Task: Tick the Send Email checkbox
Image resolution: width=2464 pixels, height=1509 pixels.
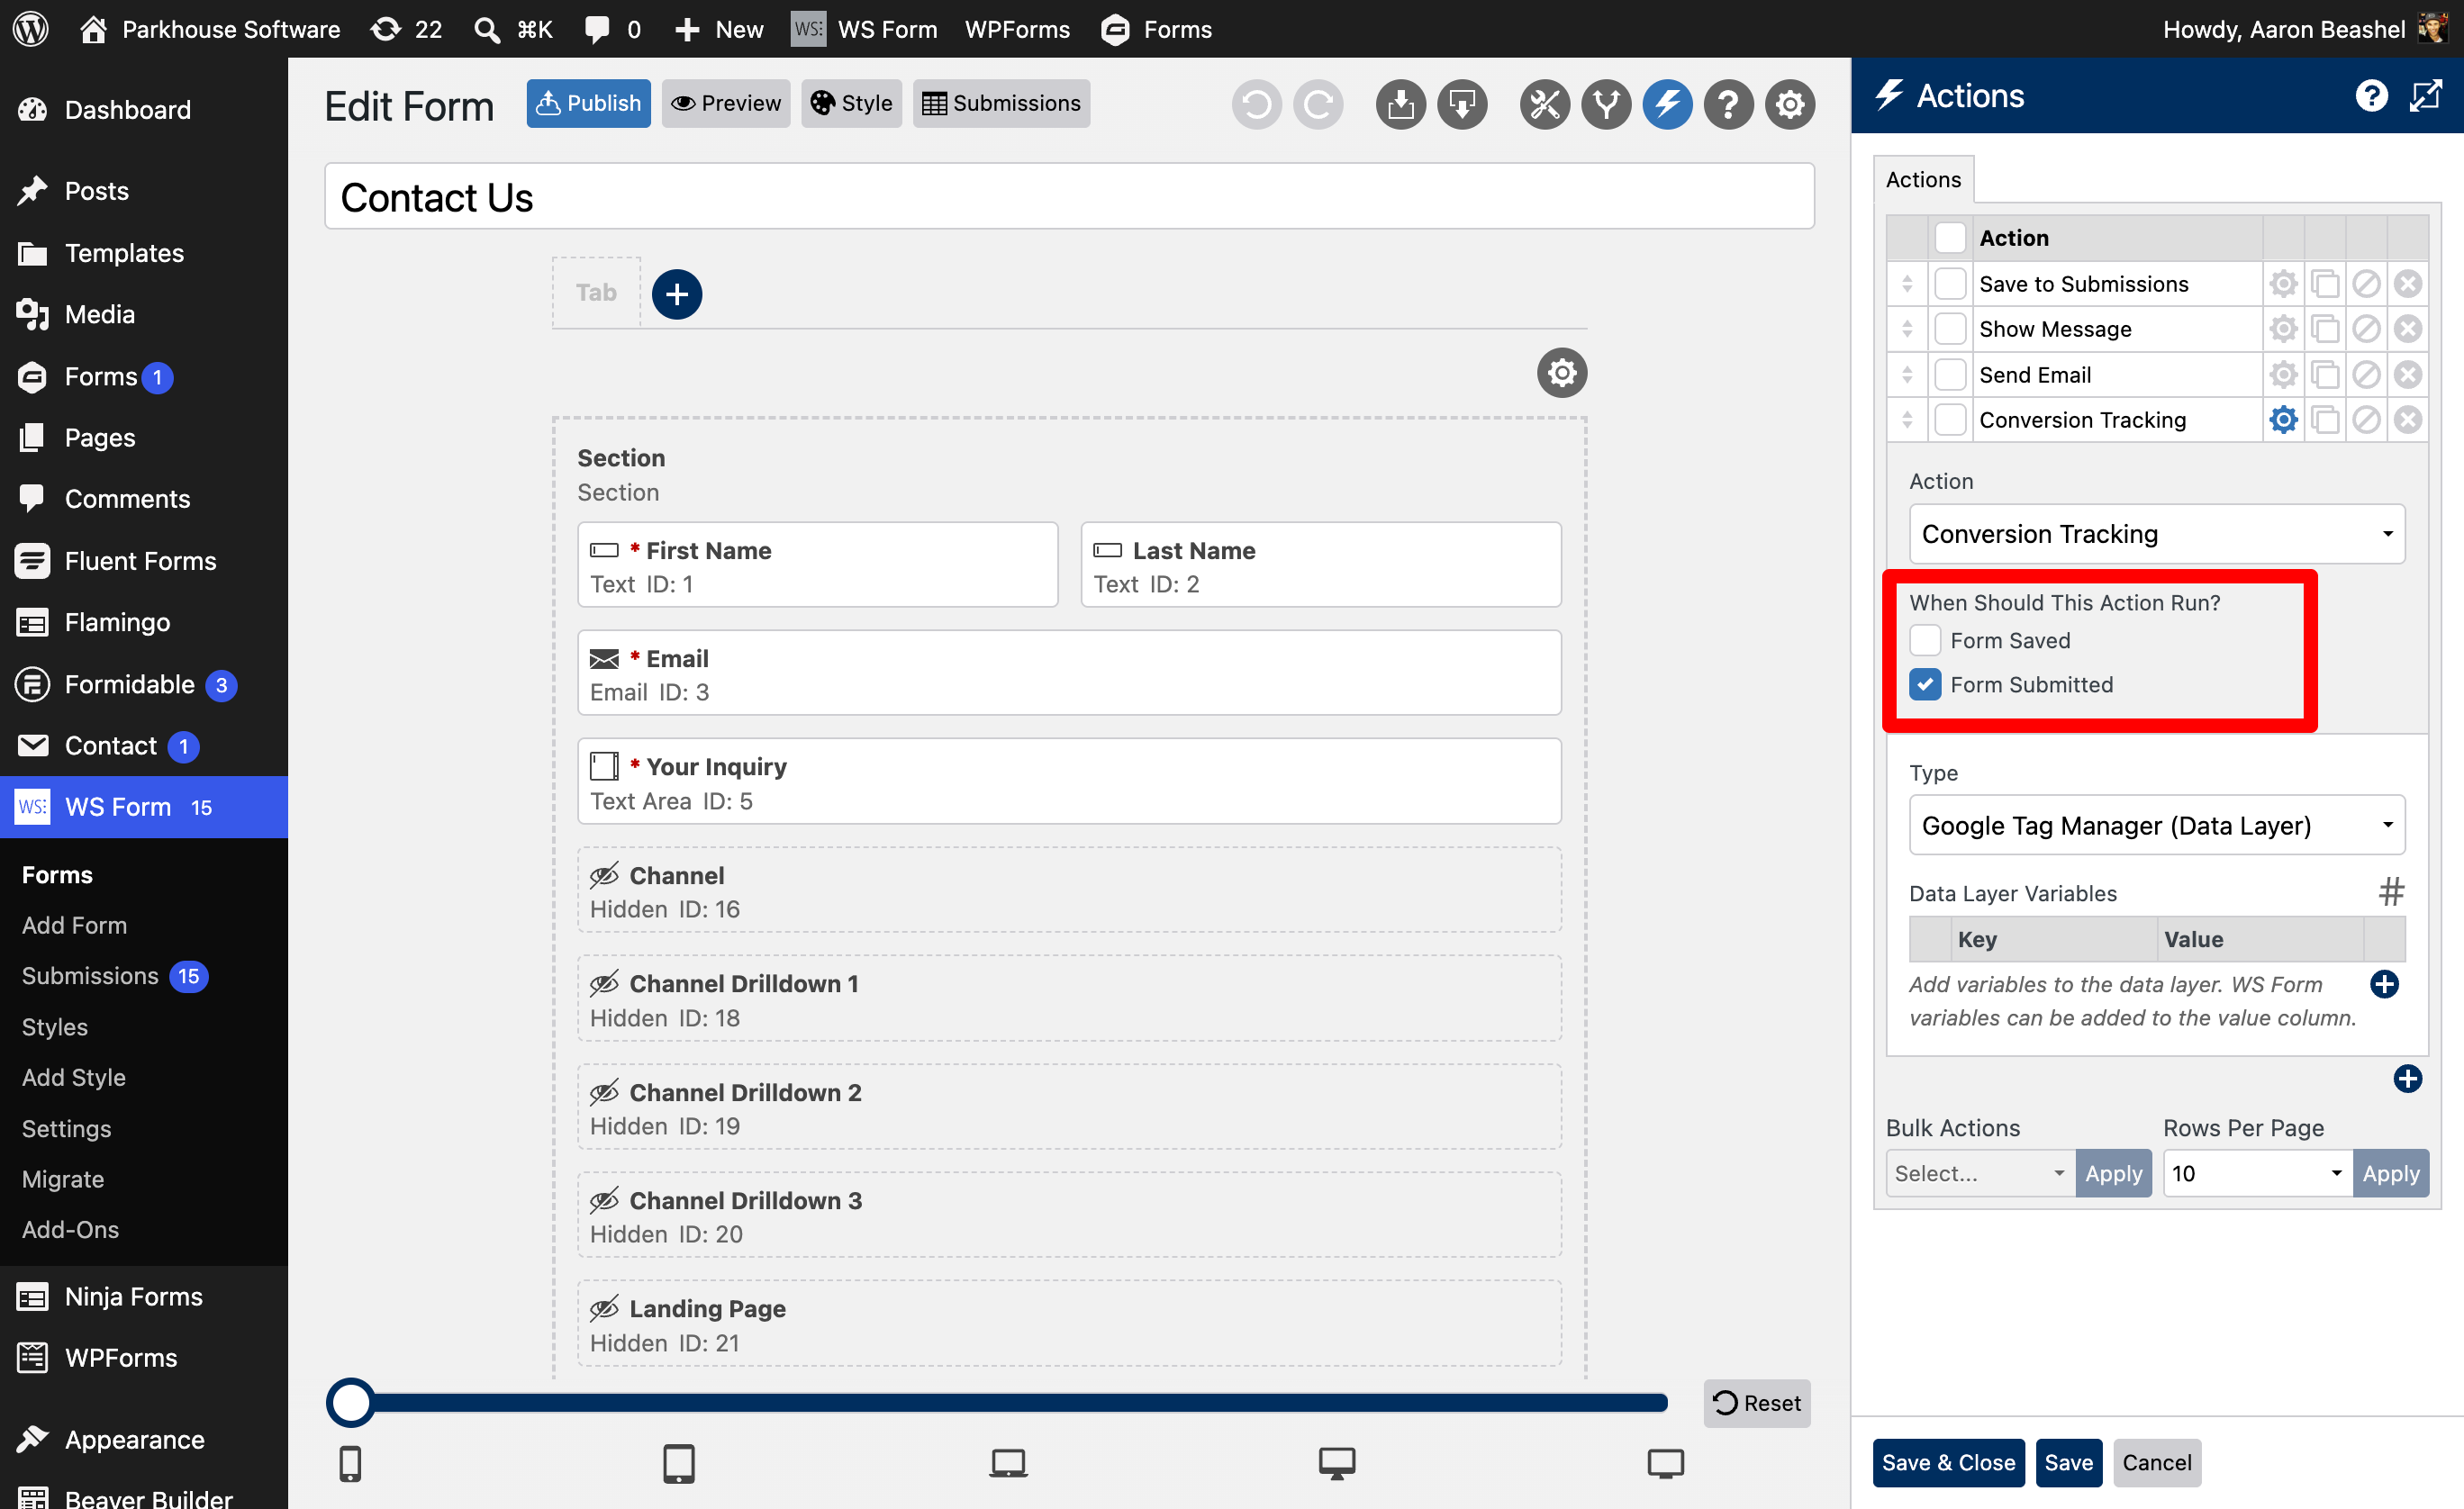Action: click(1950, 375)
